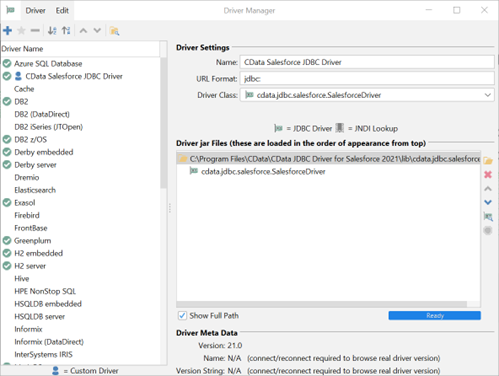Open jar file folder icon beside jar list
499x376 pixels.
488,161
